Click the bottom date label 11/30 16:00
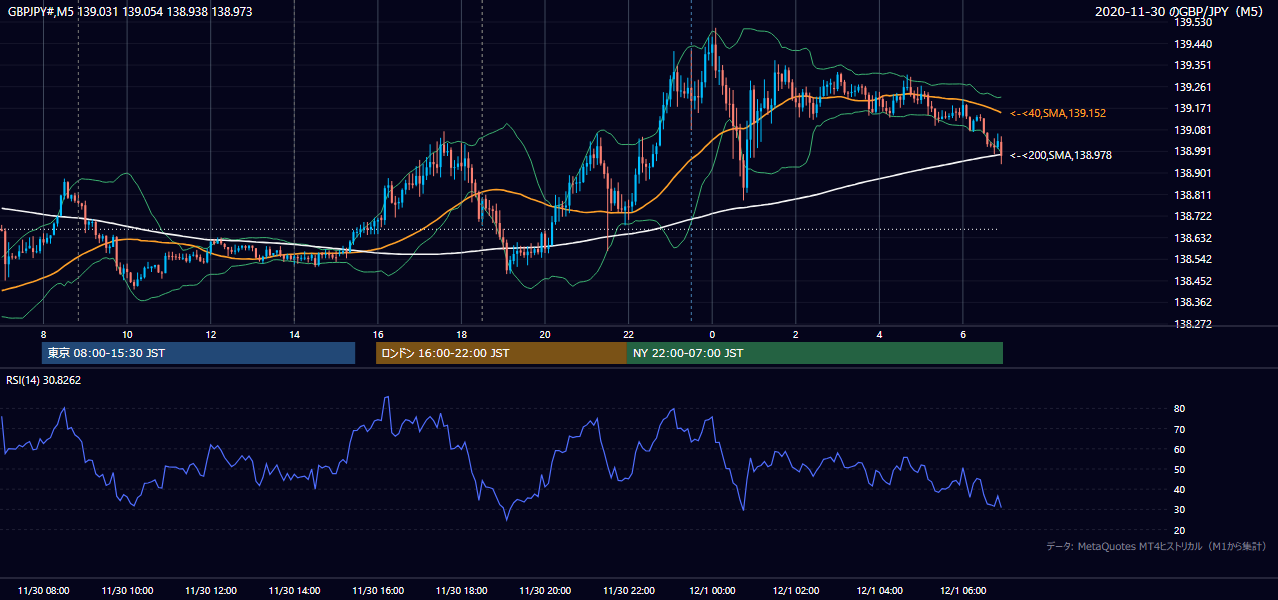 coord(378,591)
